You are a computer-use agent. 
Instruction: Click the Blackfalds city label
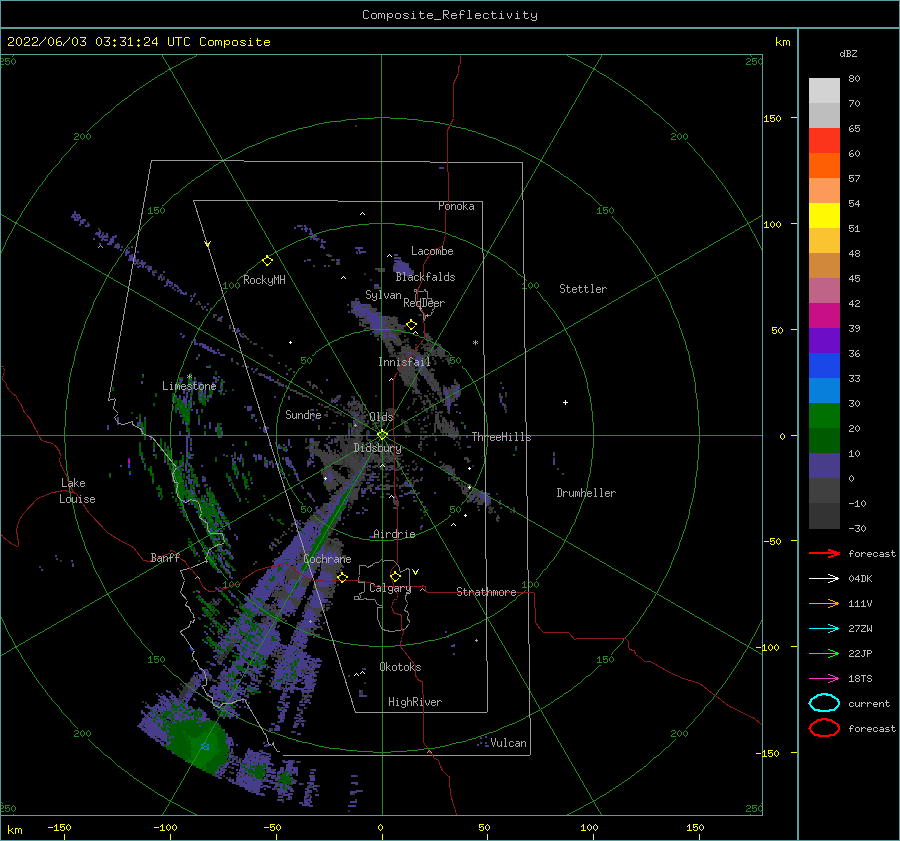tap(425, 277)
